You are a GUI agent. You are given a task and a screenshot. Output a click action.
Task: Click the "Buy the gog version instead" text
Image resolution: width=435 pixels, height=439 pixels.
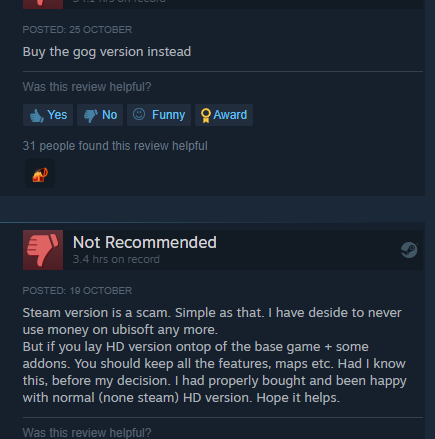(107, 52)
